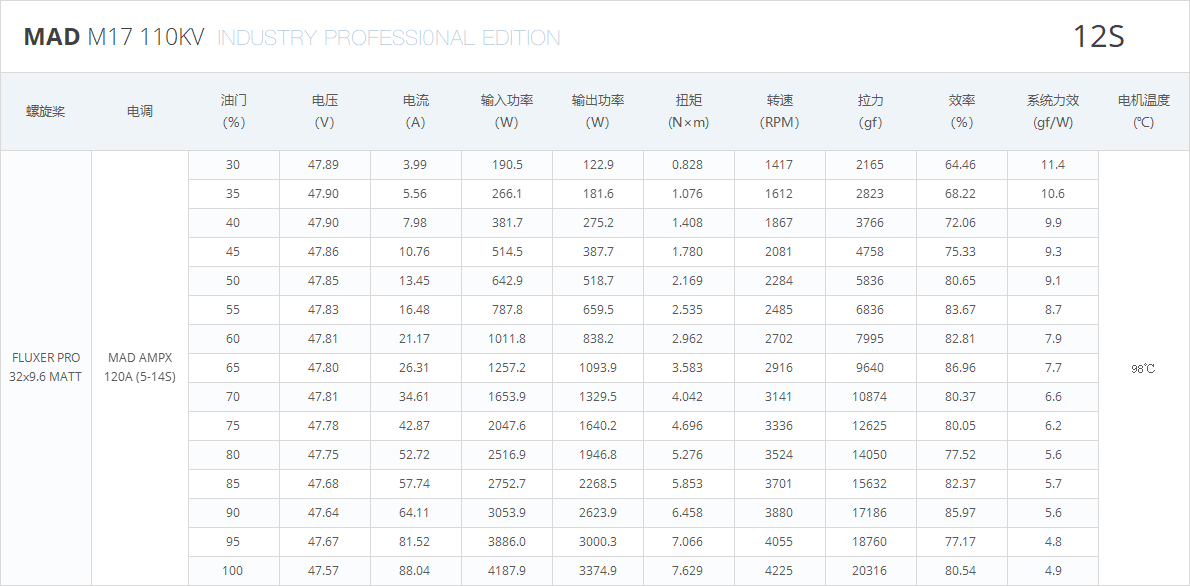The image size is (1190, 586).
Task: Click system efficiency value 4.8
Action: pos(1053,542)
